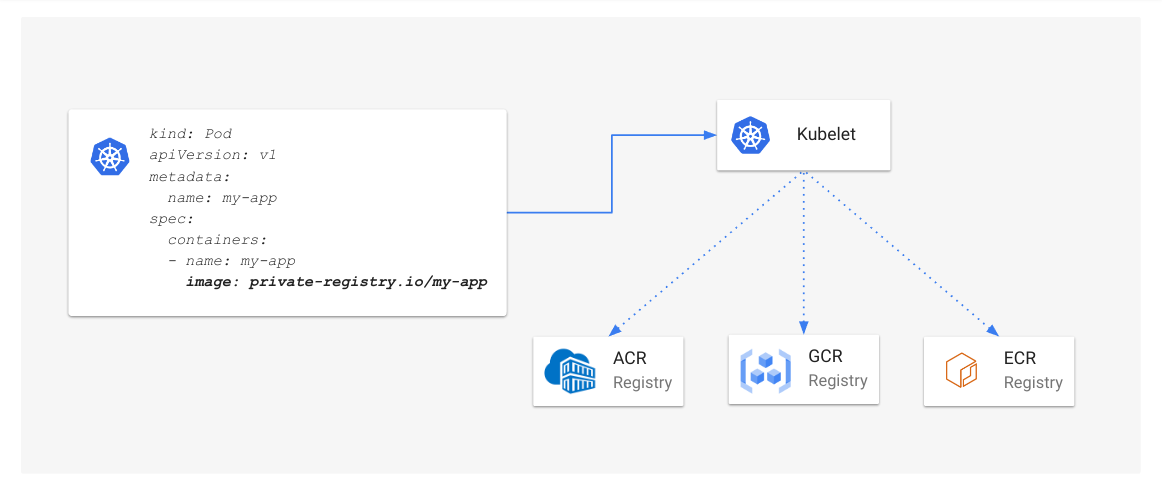The image size is (1162, 491).
Task: Click the dotted arrowhead pointing to ACR
Action: [x=614, y=330]
